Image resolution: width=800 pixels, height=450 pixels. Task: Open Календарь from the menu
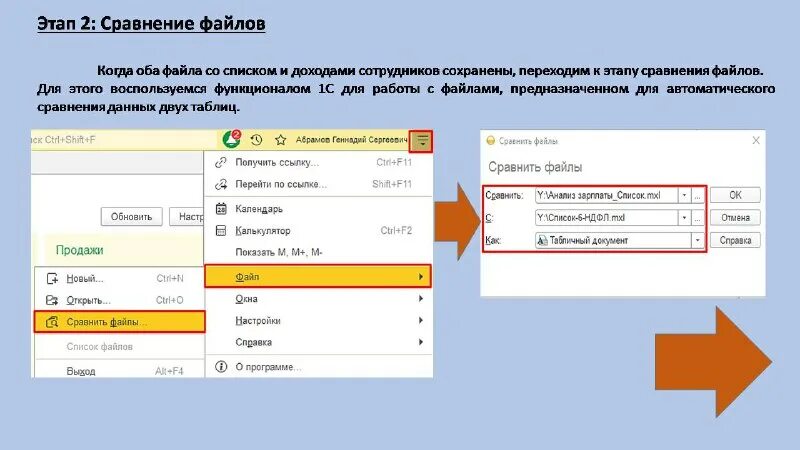[x=318, y=209]
